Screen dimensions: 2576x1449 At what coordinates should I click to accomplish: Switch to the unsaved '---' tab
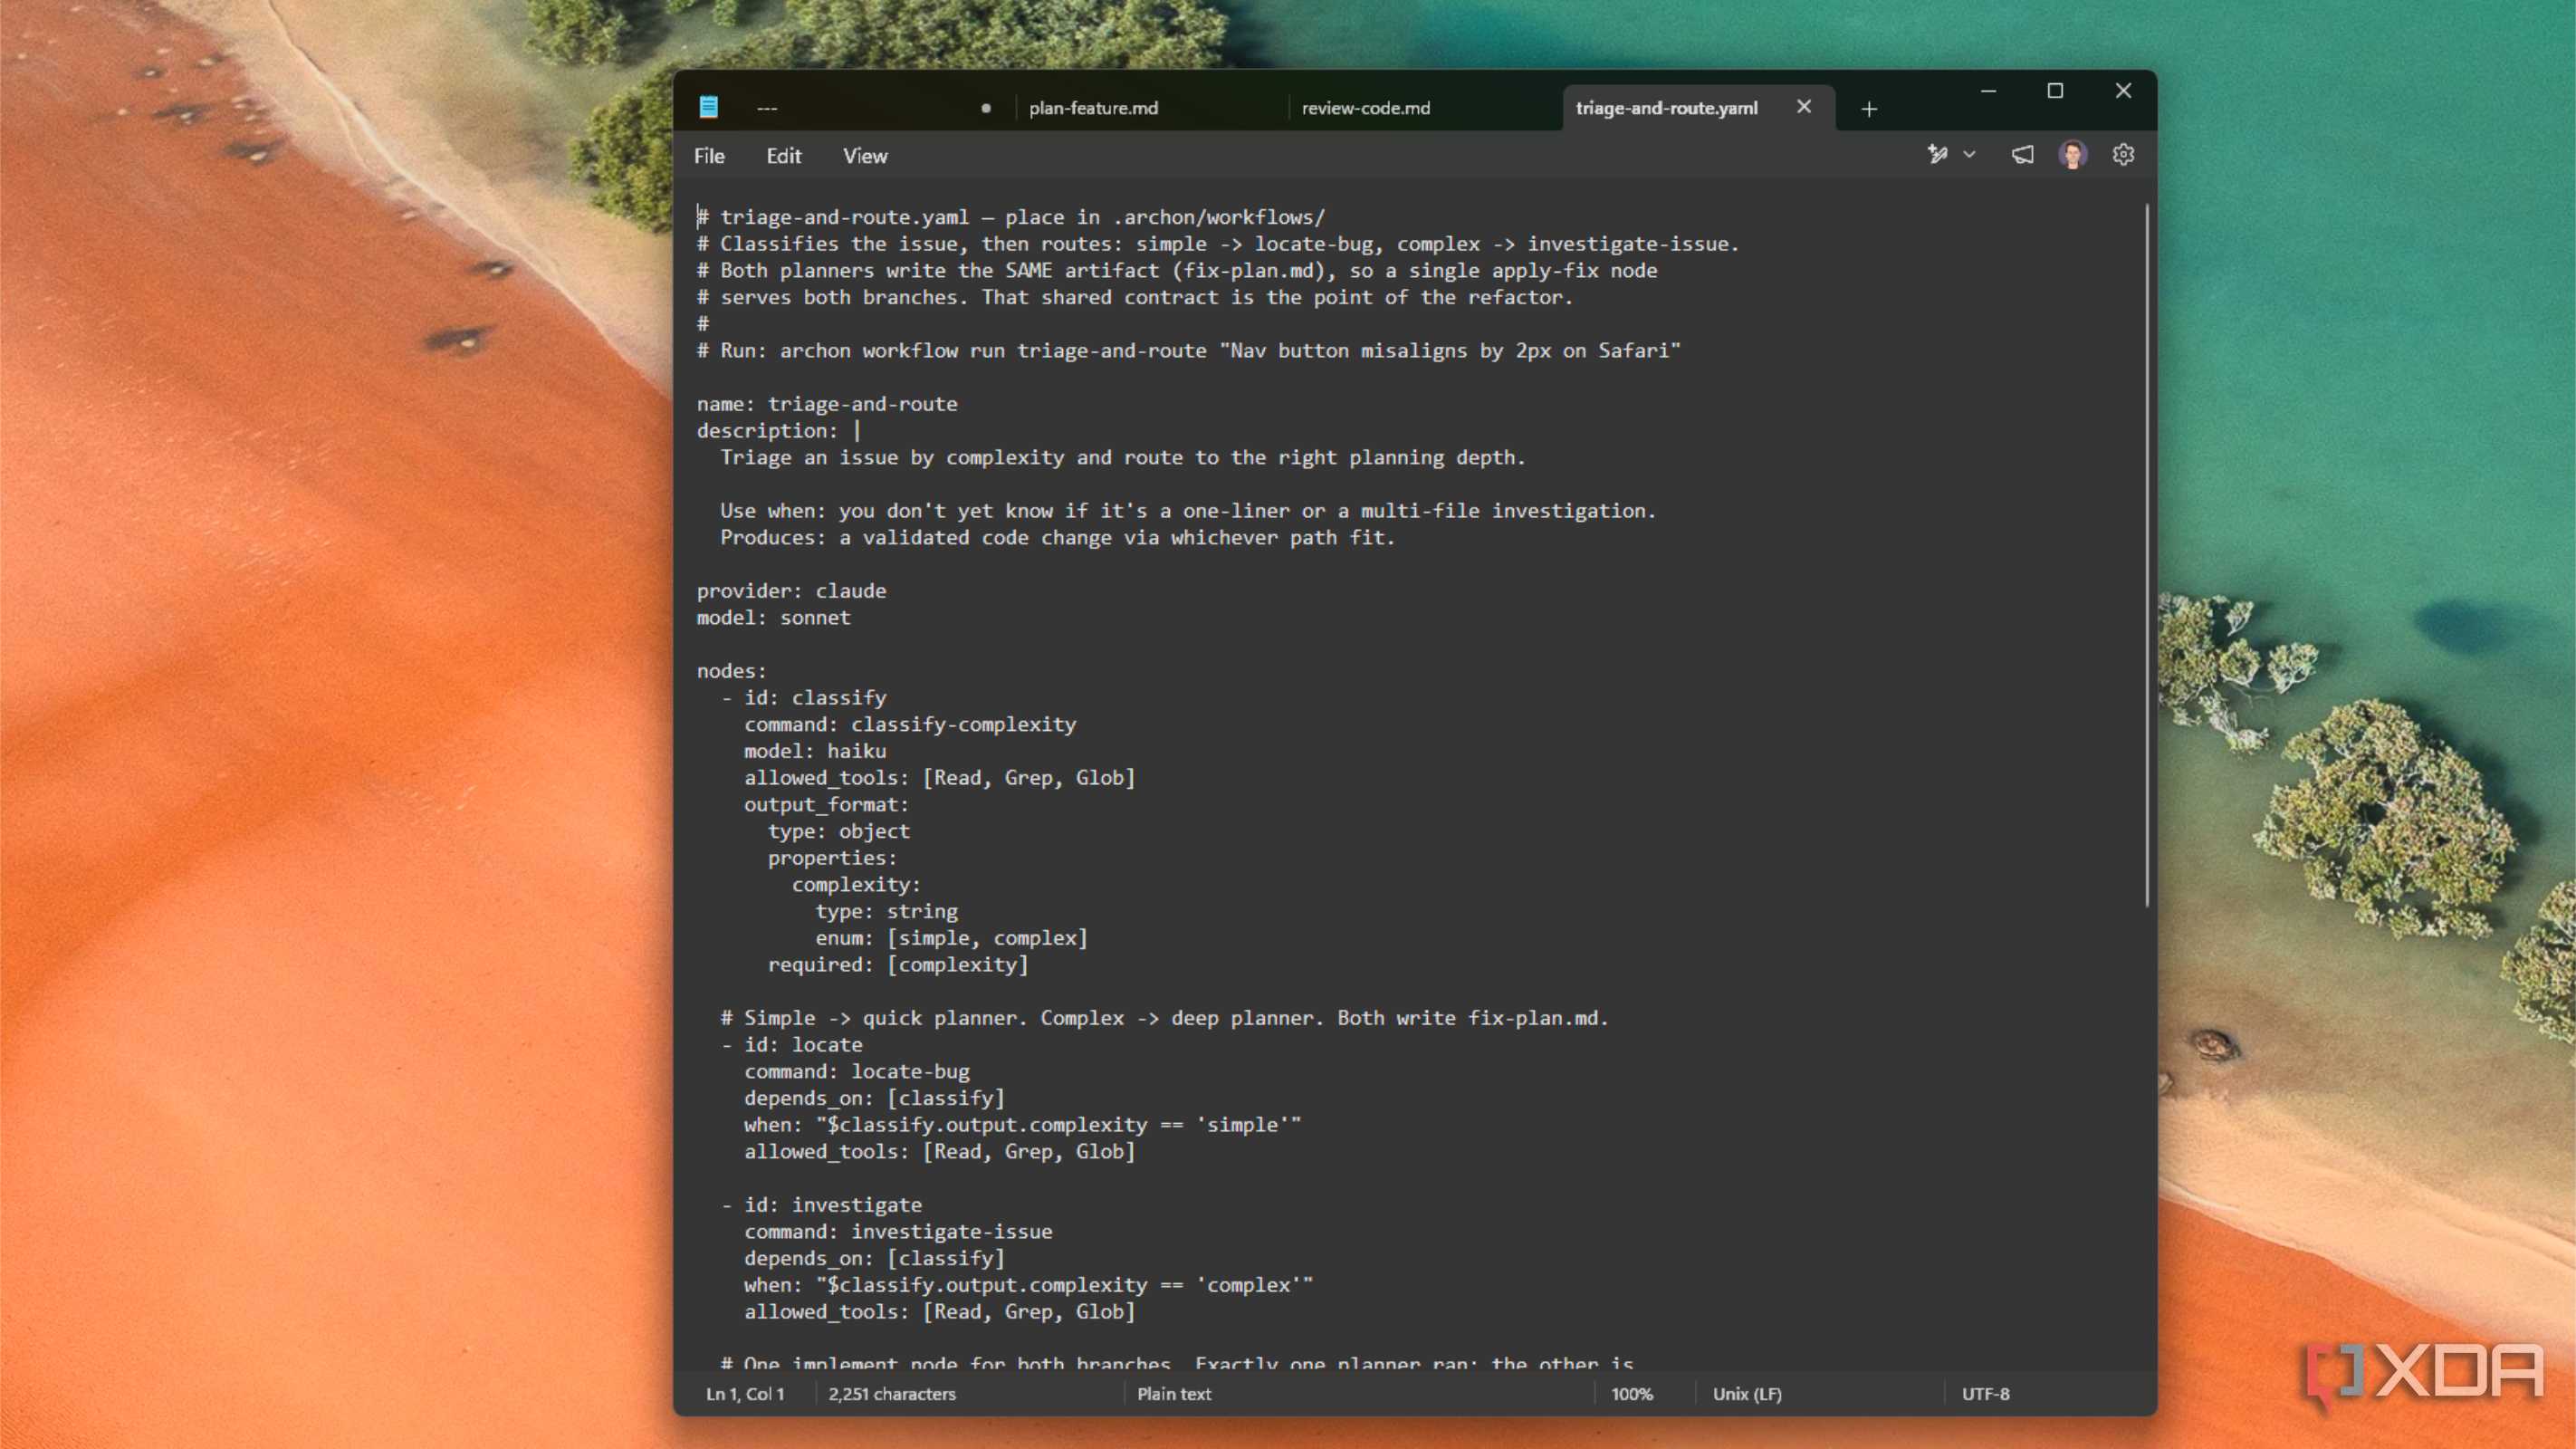tap(767, 108)
